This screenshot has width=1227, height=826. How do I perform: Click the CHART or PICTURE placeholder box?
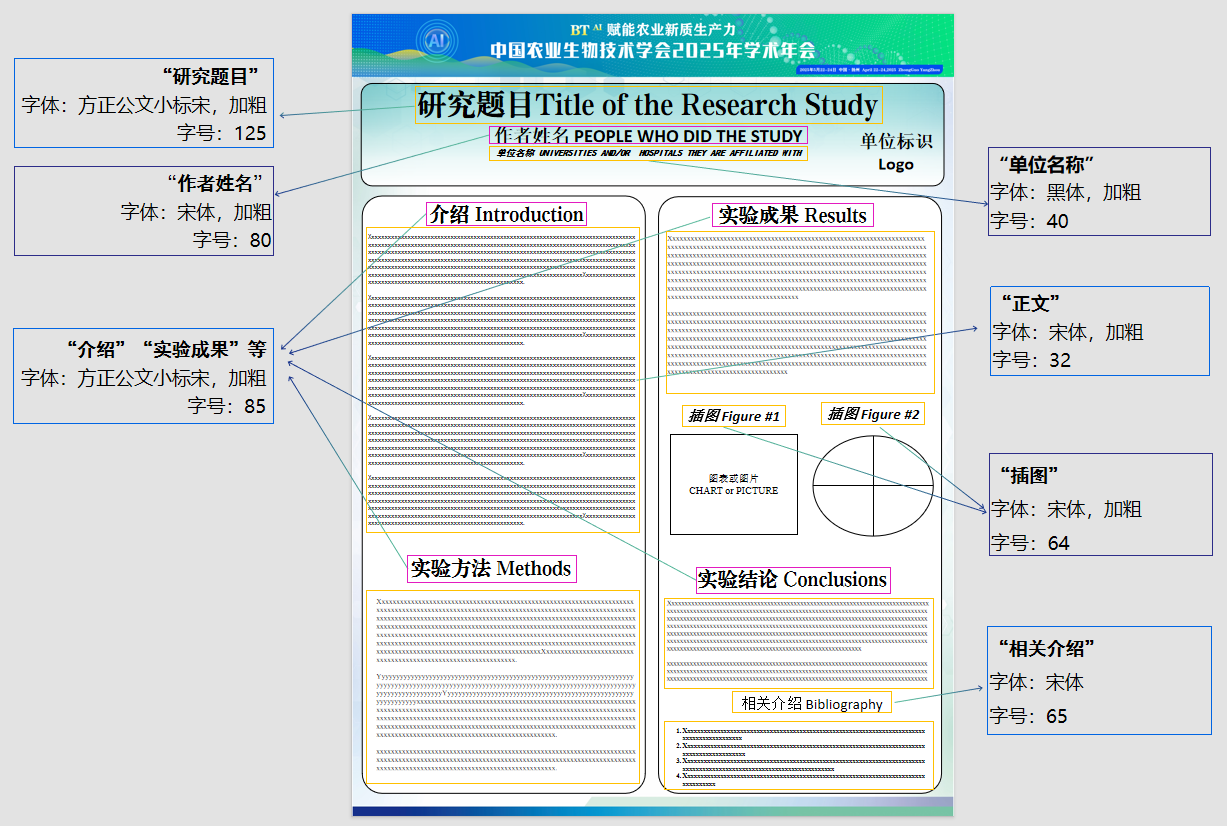(733, 485)
